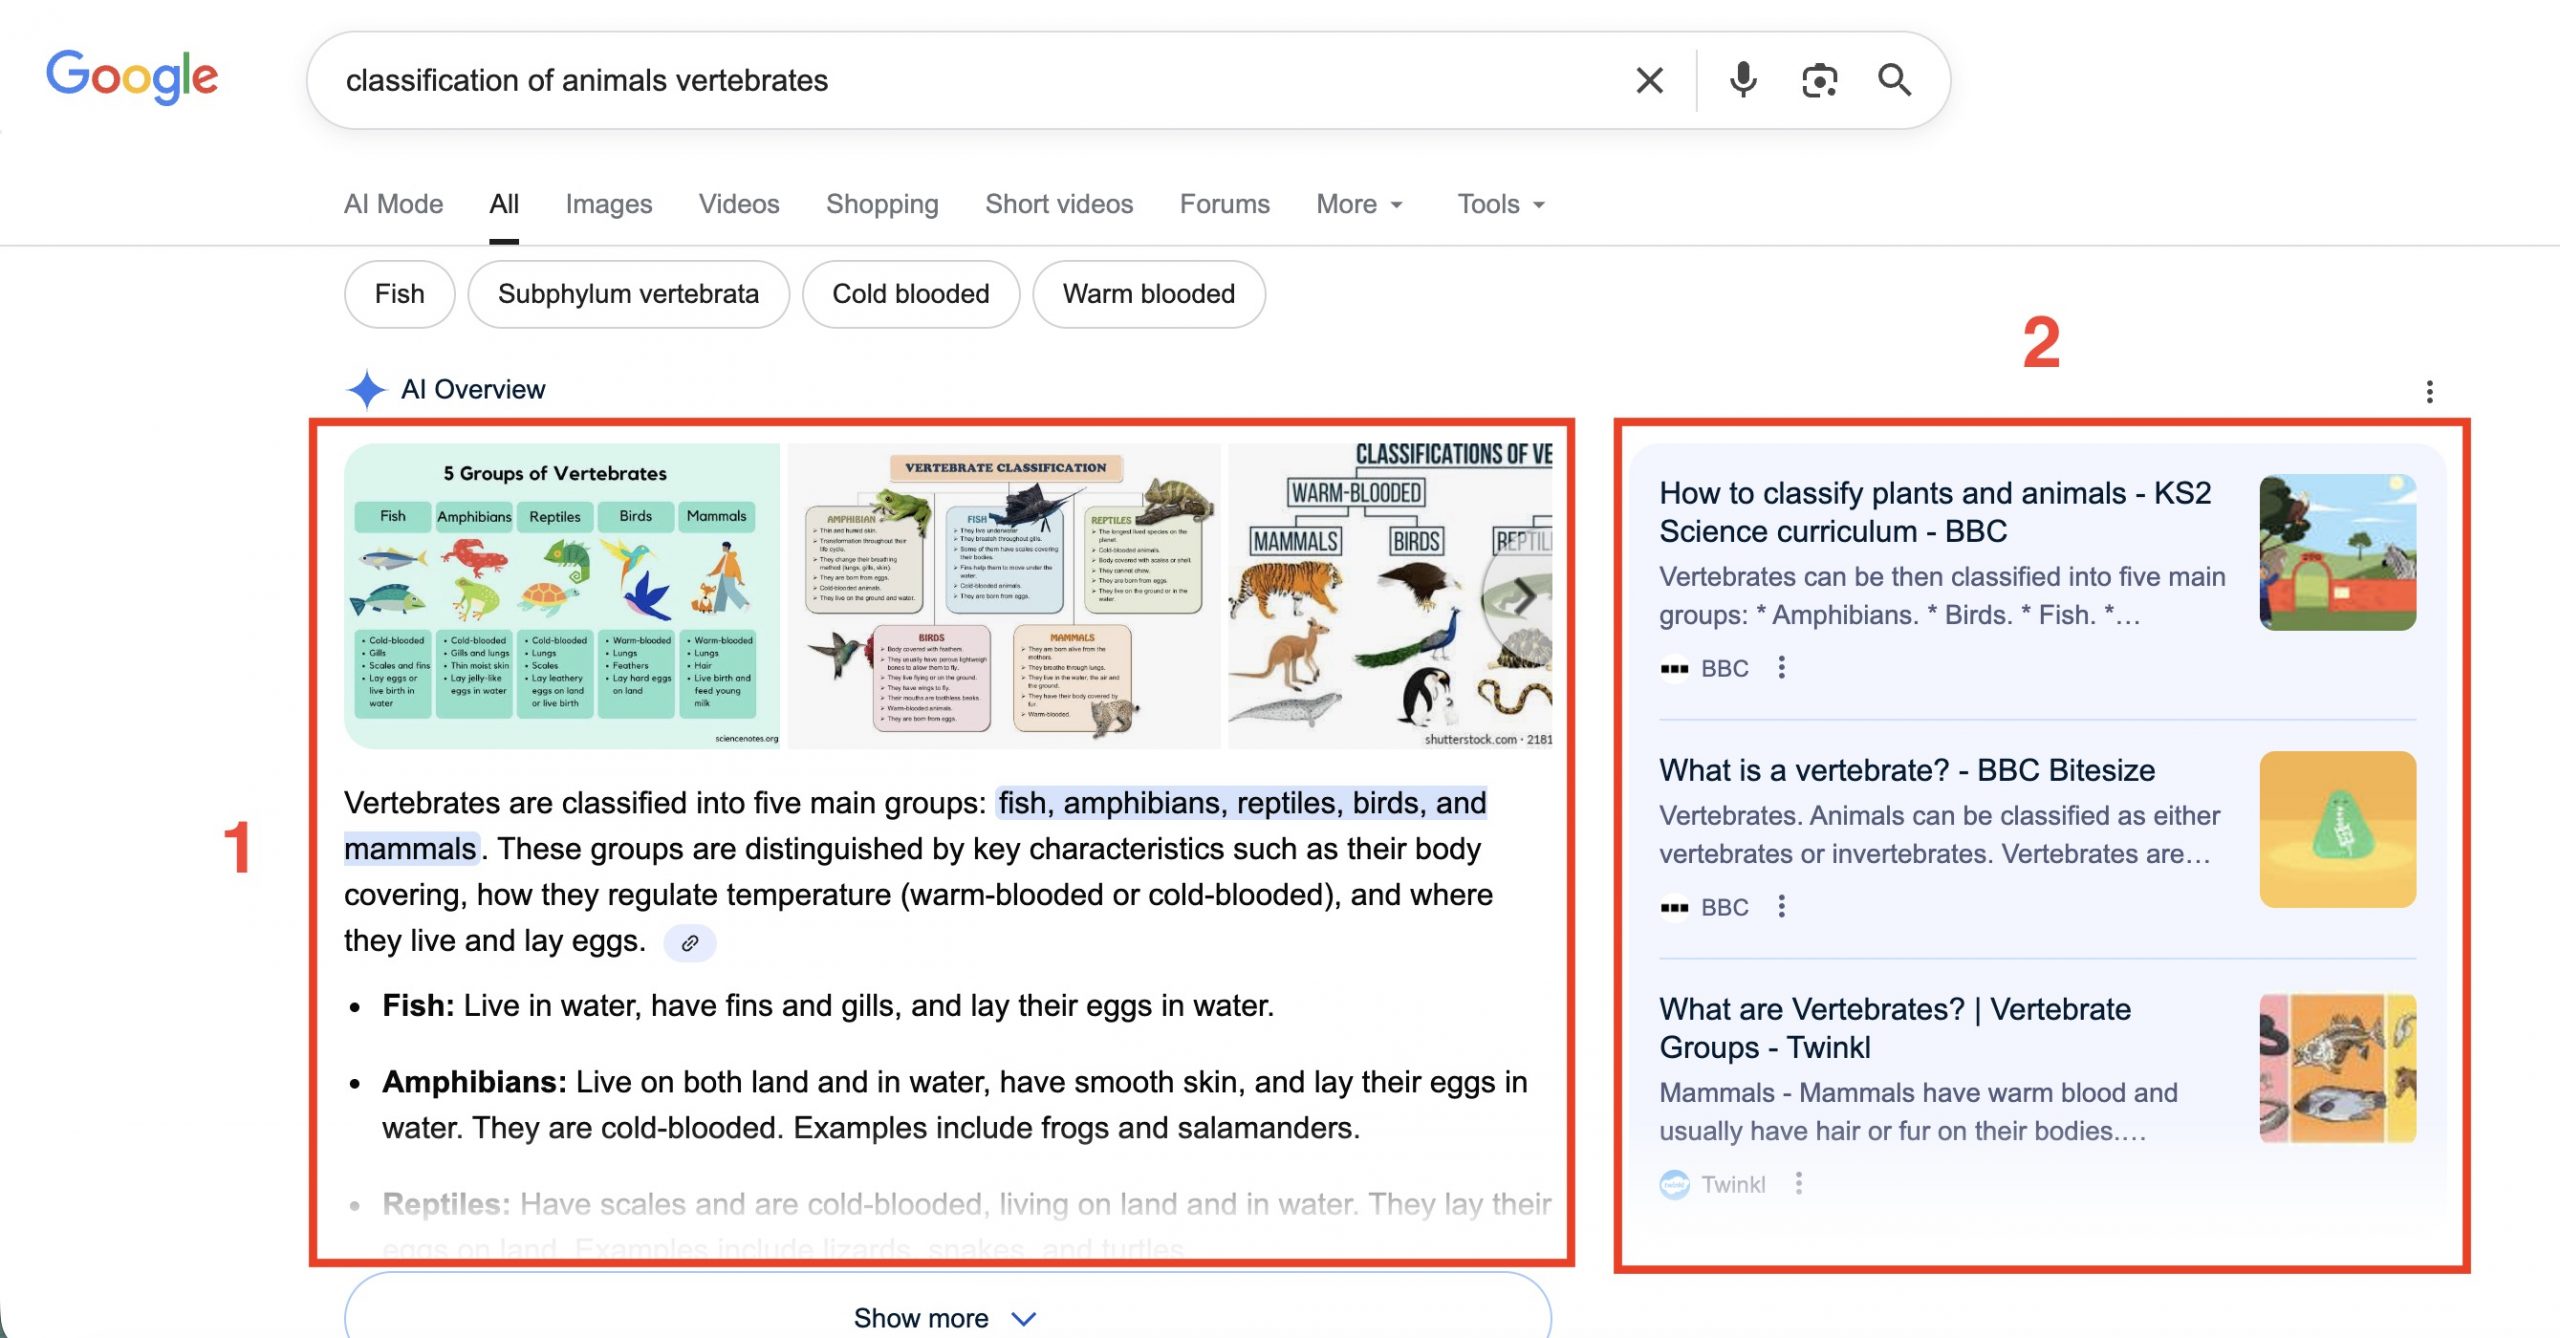Switch to the Images tab
Viewport: 2560px width, 1338px height.
tap(608, 204)
